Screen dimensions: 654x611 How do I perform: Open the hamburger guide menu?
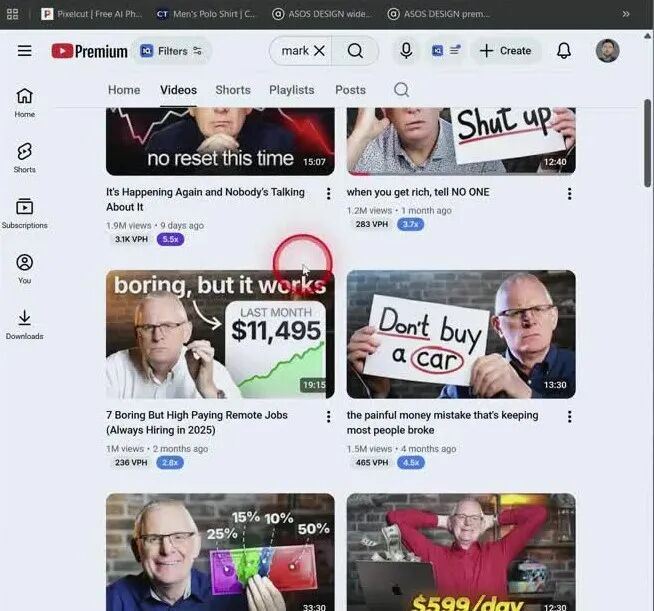25,51
